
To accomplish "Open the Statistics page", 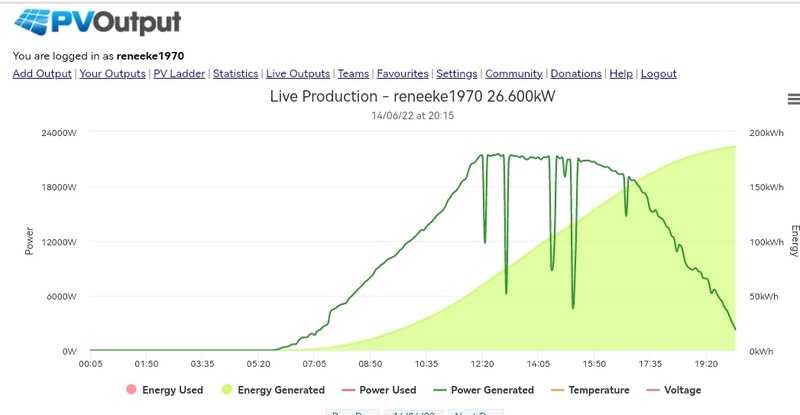I will (236, 74).
